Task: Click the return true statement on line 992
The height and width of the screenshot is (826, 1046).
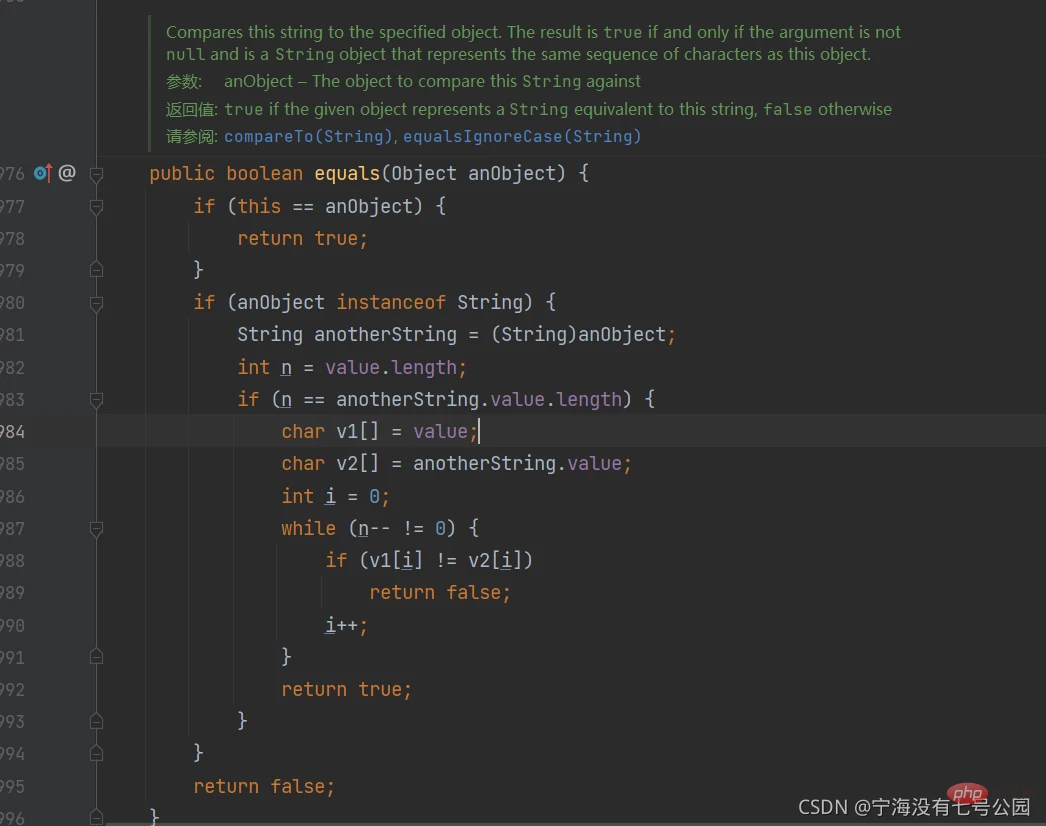Action: [346, 689]
